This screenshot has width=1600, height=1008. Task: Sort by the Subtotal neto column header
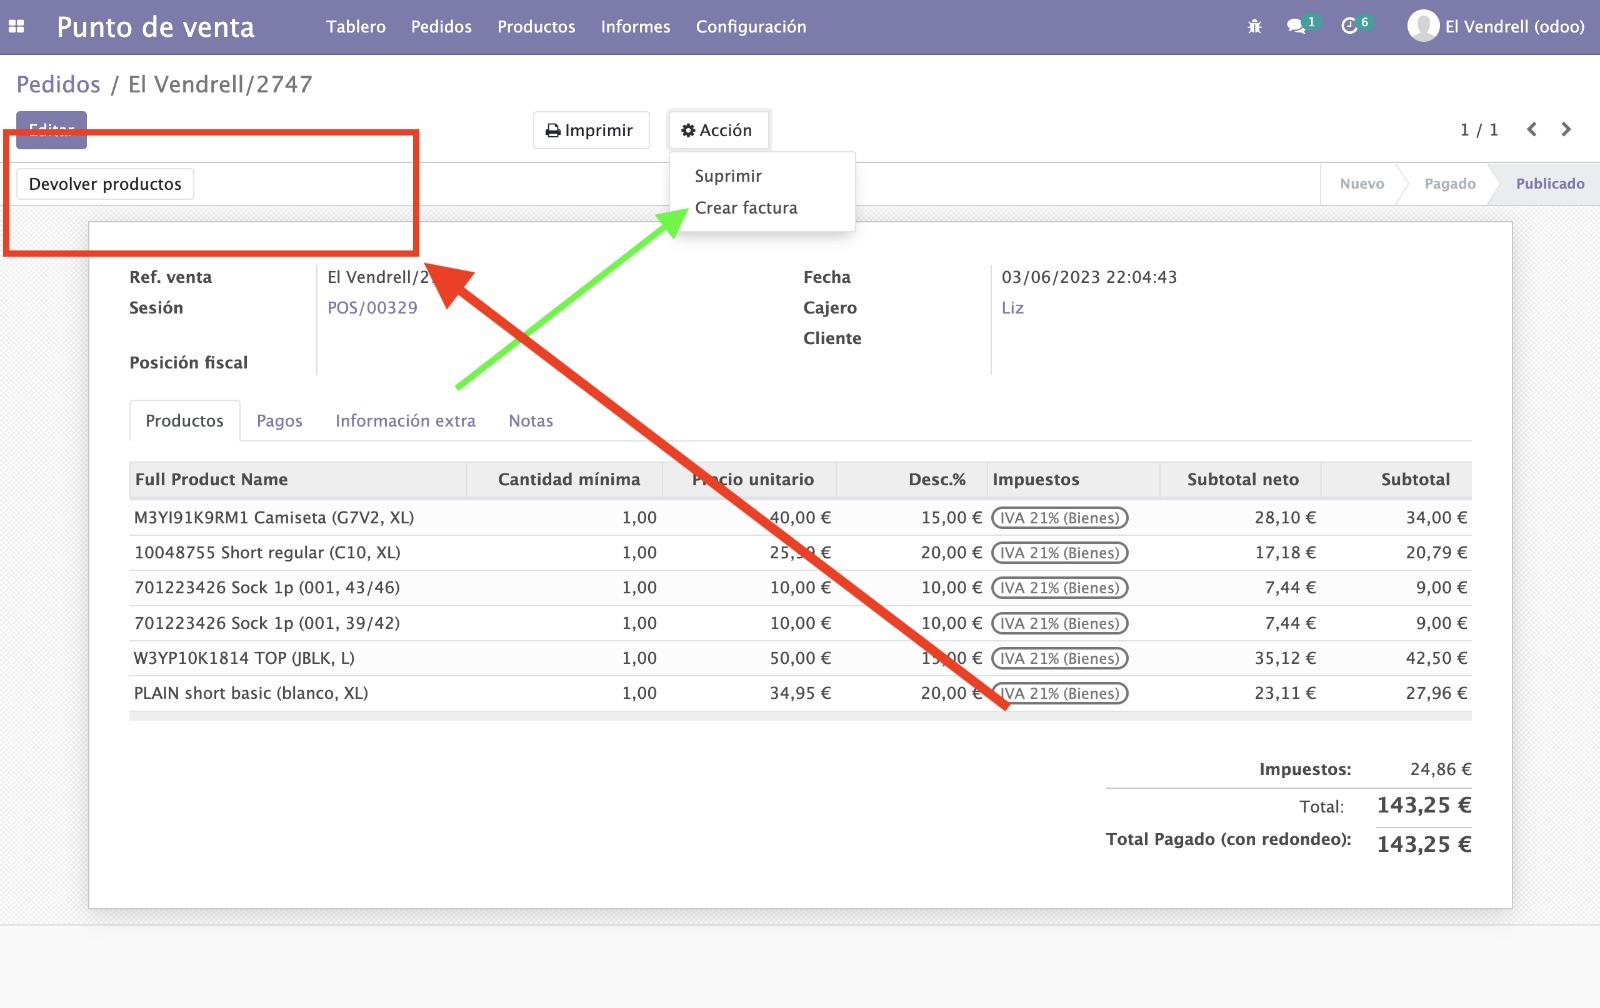1242,480
